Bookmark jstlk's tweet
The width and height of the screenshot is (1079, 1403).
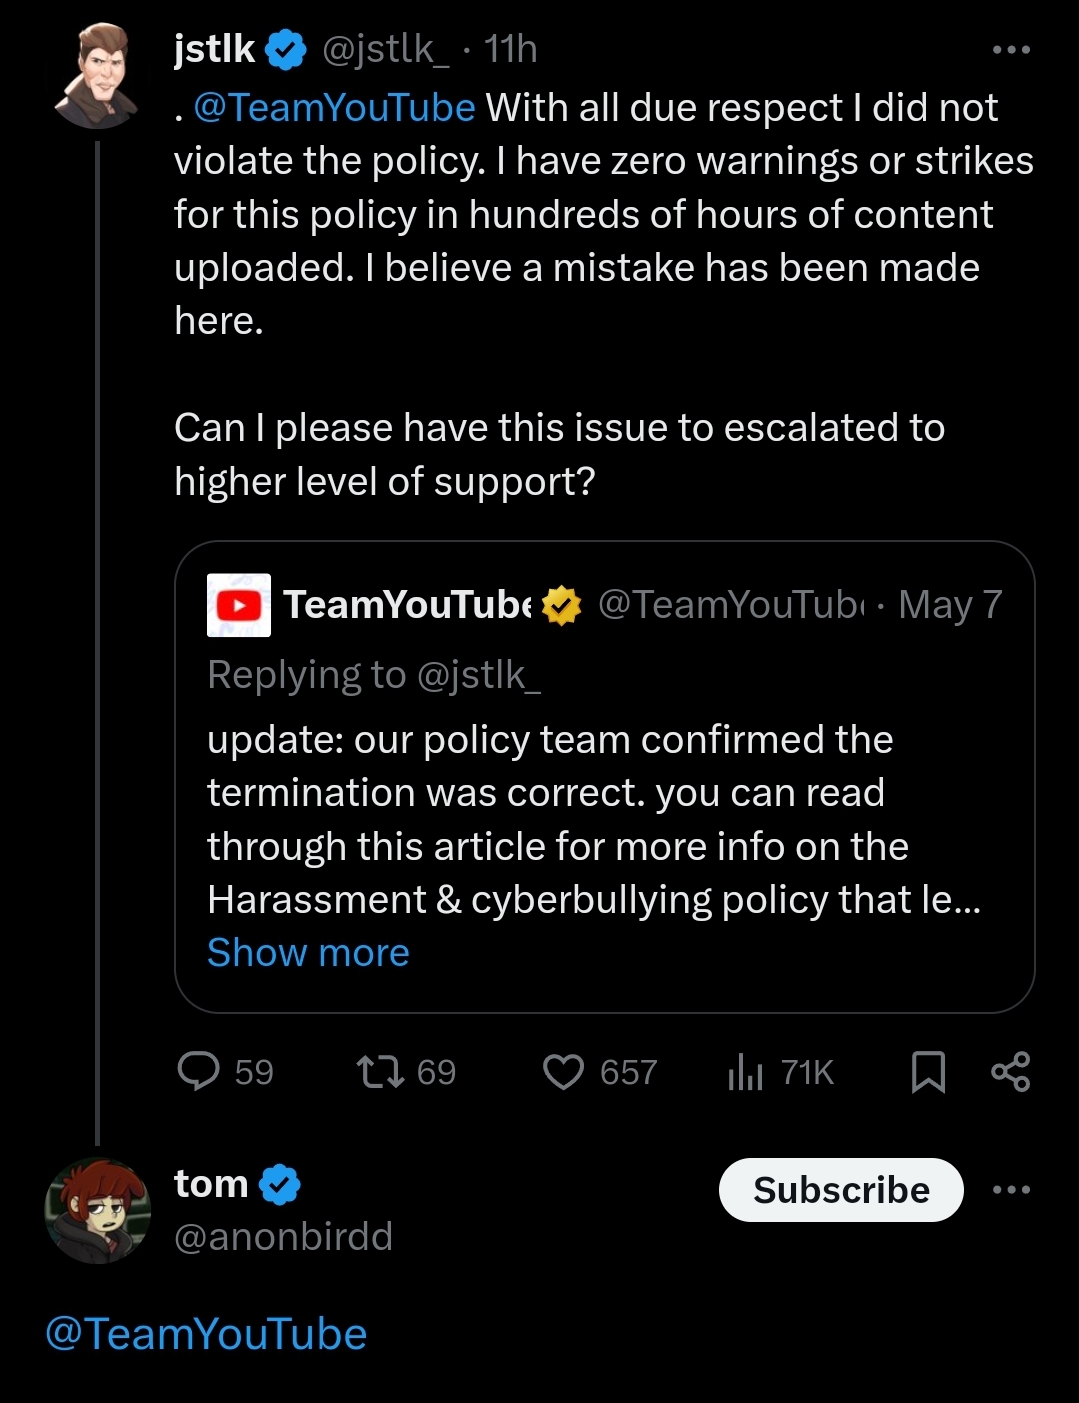(x=928, y=1072)
